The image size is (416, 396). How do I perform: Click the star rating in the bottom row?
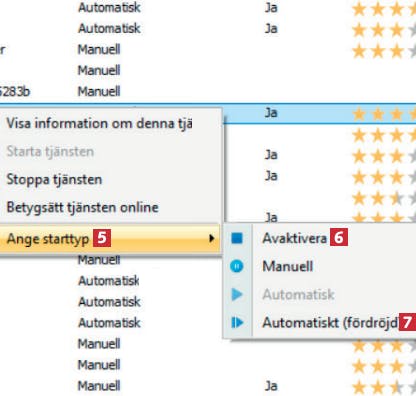[384, 387]
